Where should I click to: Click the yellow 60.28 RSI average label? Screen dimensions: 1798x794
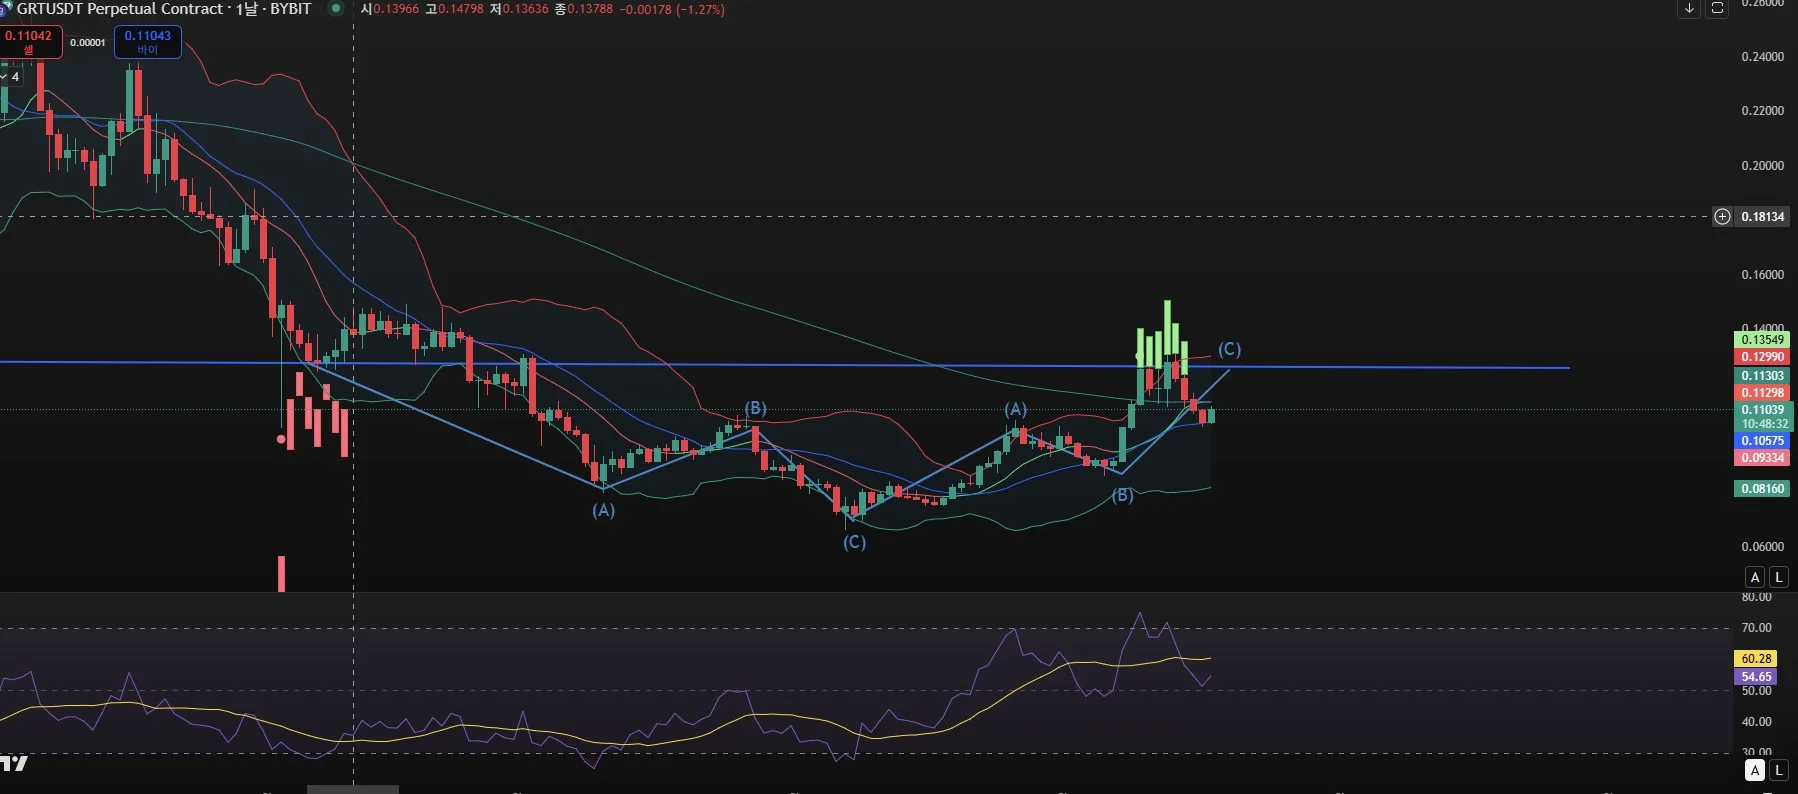pyautogui.click(x=1756, y=659)
